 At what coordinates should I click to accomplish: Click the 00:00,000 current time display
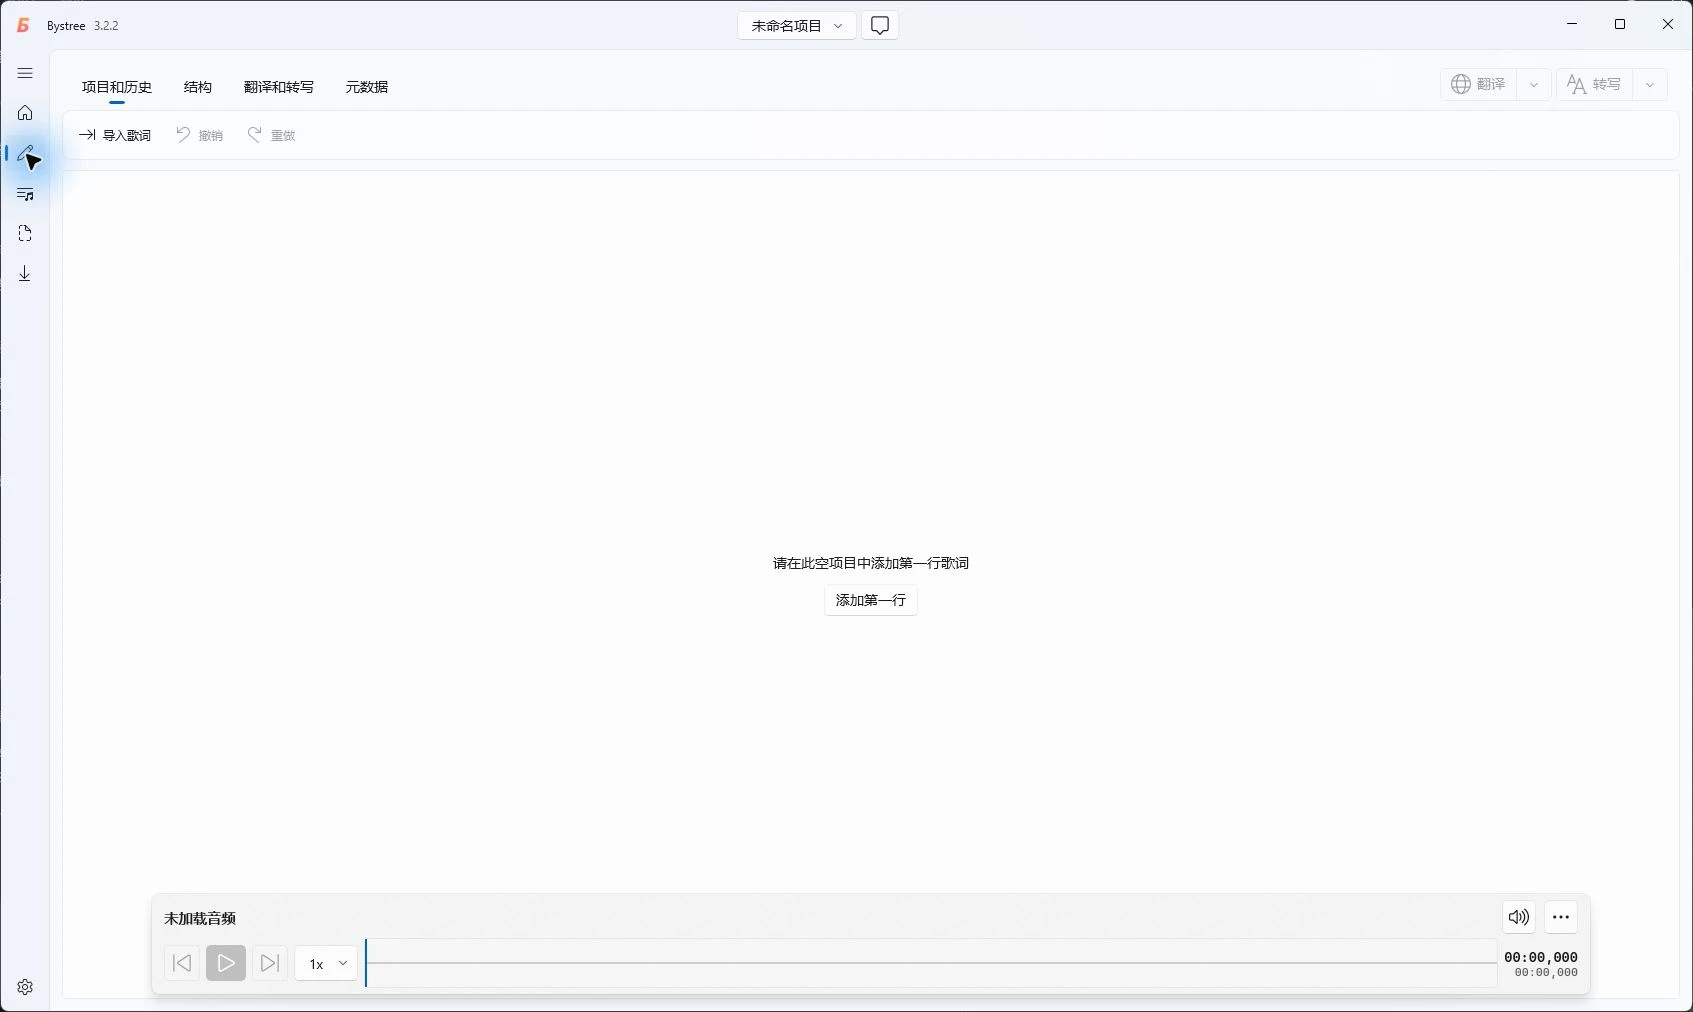point(1541,957)
